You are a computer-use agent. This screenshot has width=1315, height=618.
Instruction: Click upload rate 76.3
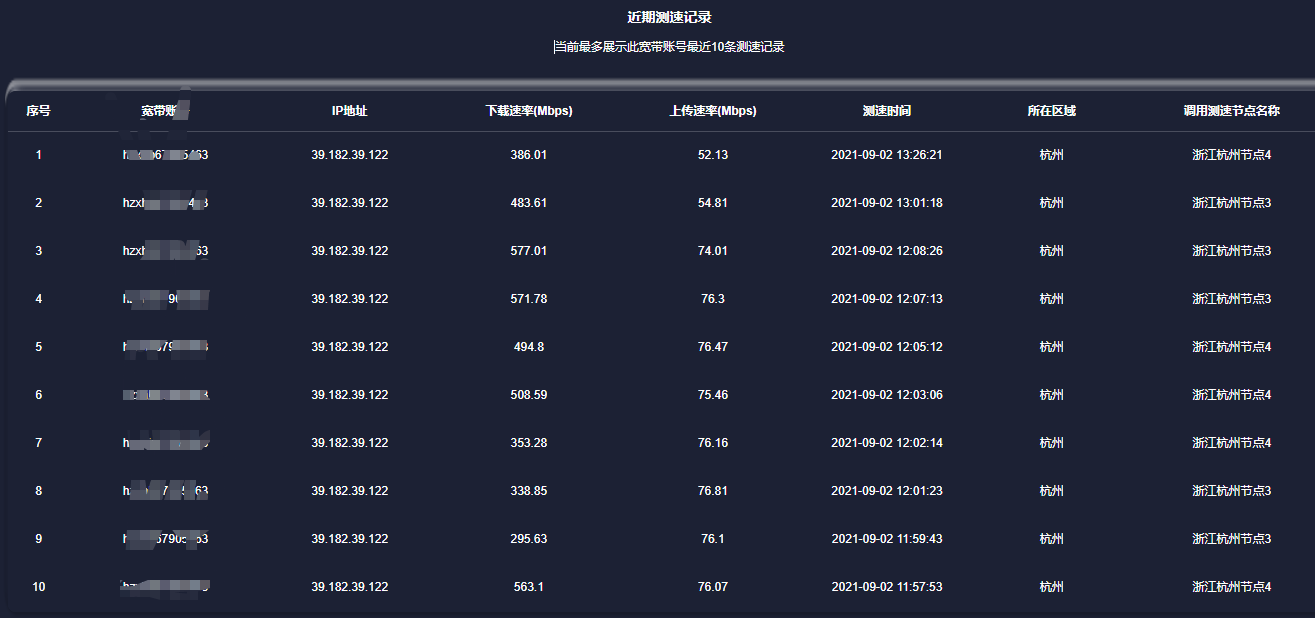click(713, 299)
